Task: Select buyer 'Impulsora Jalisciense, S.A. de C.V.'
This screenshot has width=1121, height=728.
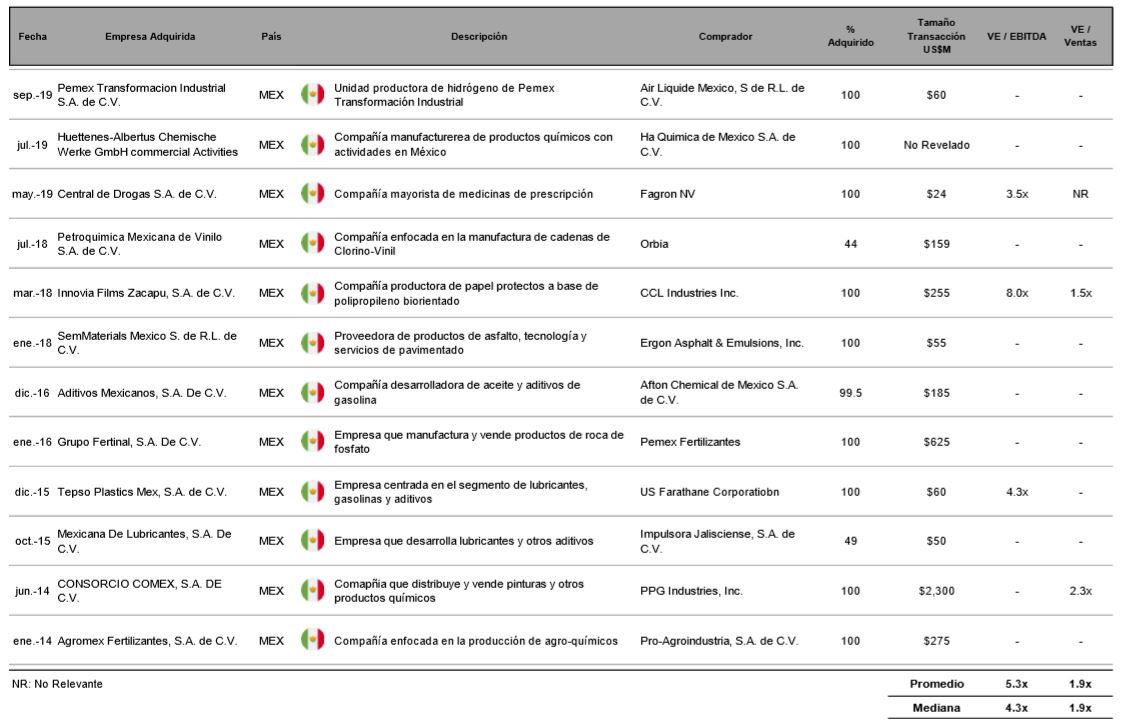Action: [717, 541]
